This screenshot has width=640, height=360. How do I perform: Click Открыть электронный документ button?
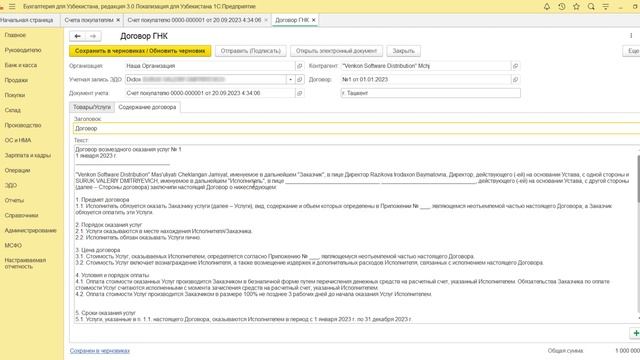tap(336, 51)
